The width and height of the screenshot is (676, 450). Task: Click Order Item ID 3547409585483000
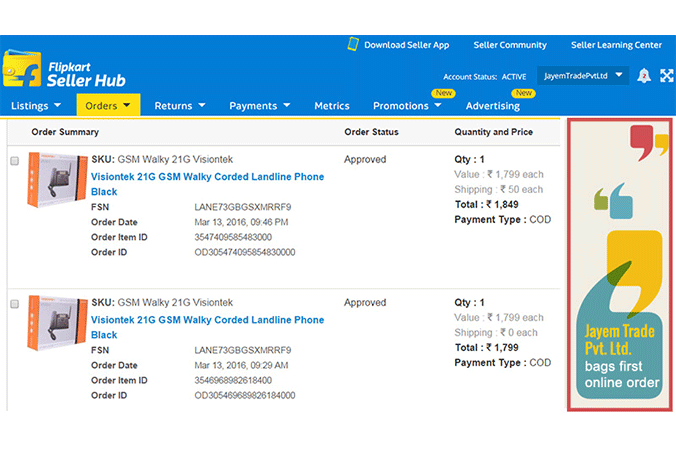[233, 237]
